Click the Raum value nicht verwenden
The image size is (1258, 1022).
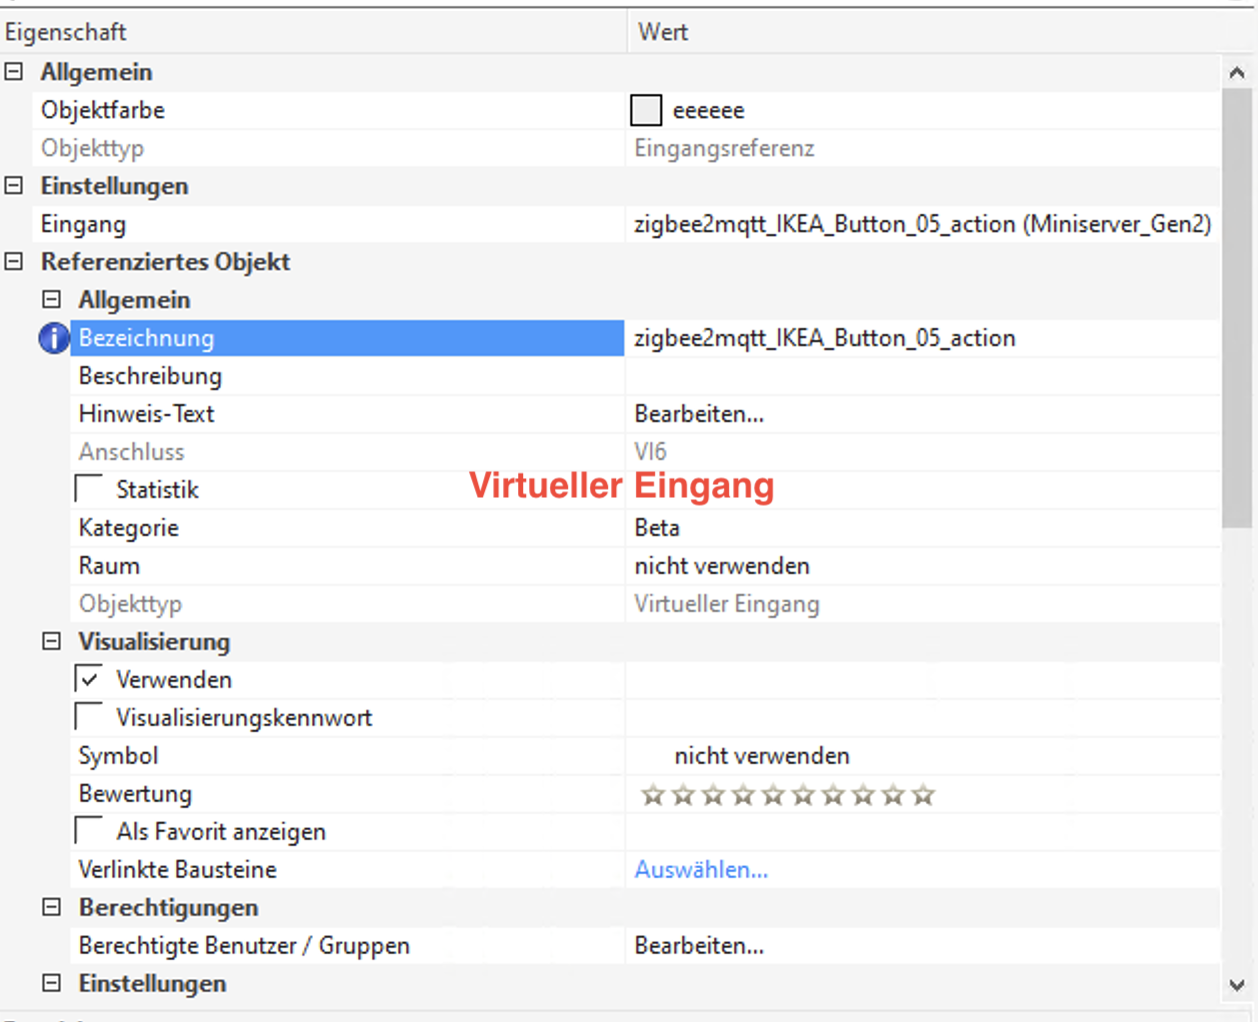pos(722,566)
